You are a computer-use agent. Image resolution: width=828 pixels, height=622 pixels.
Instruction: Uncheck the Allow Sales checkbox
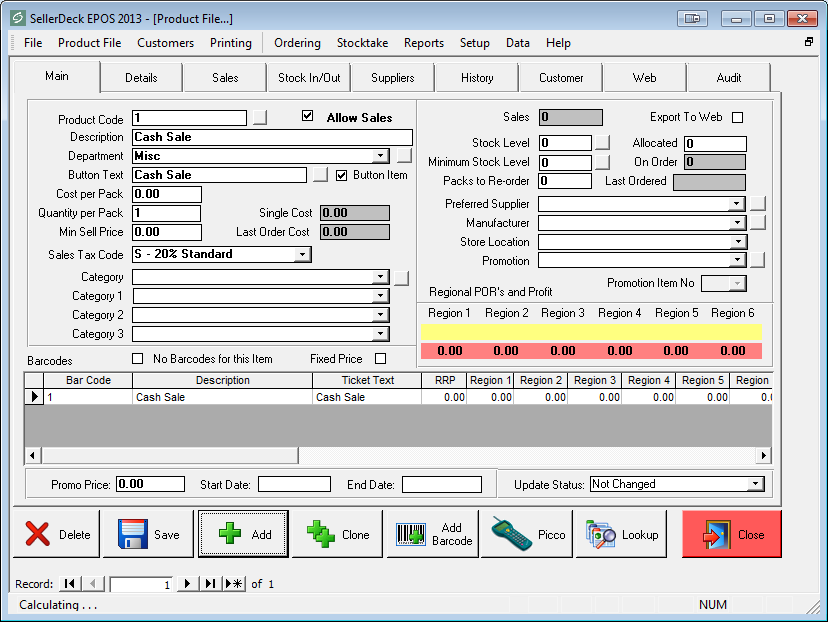[x=308, y=117]
